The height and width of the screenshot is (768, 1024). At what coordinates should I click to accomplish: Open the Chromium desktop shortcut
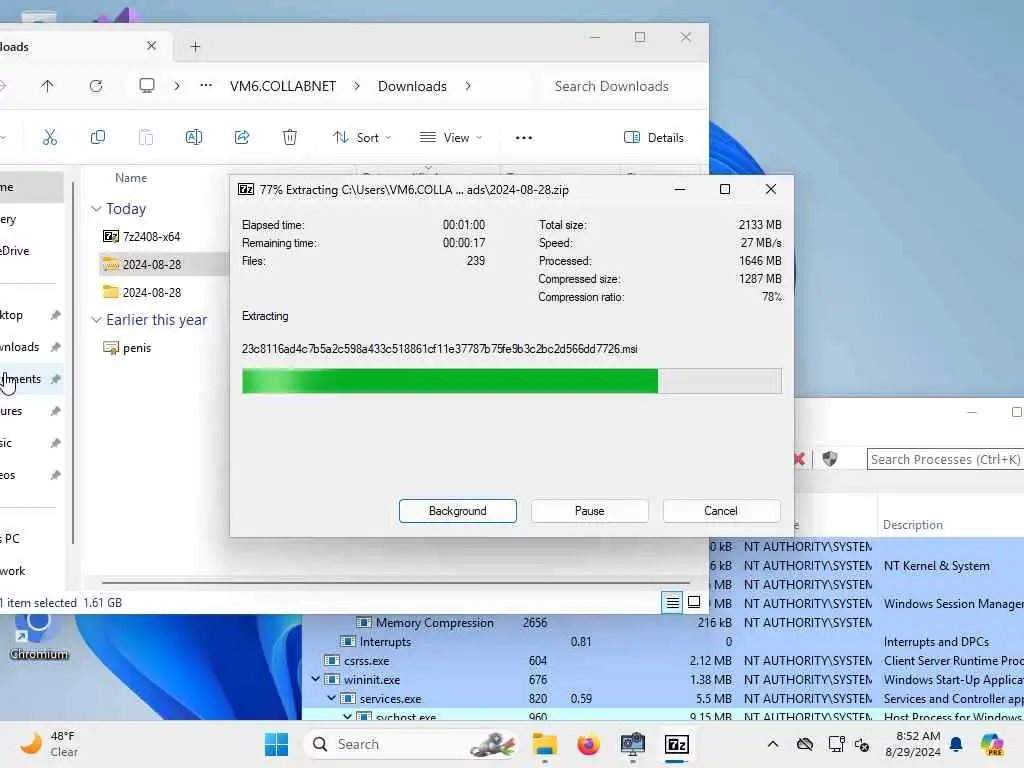coord(39,635)
